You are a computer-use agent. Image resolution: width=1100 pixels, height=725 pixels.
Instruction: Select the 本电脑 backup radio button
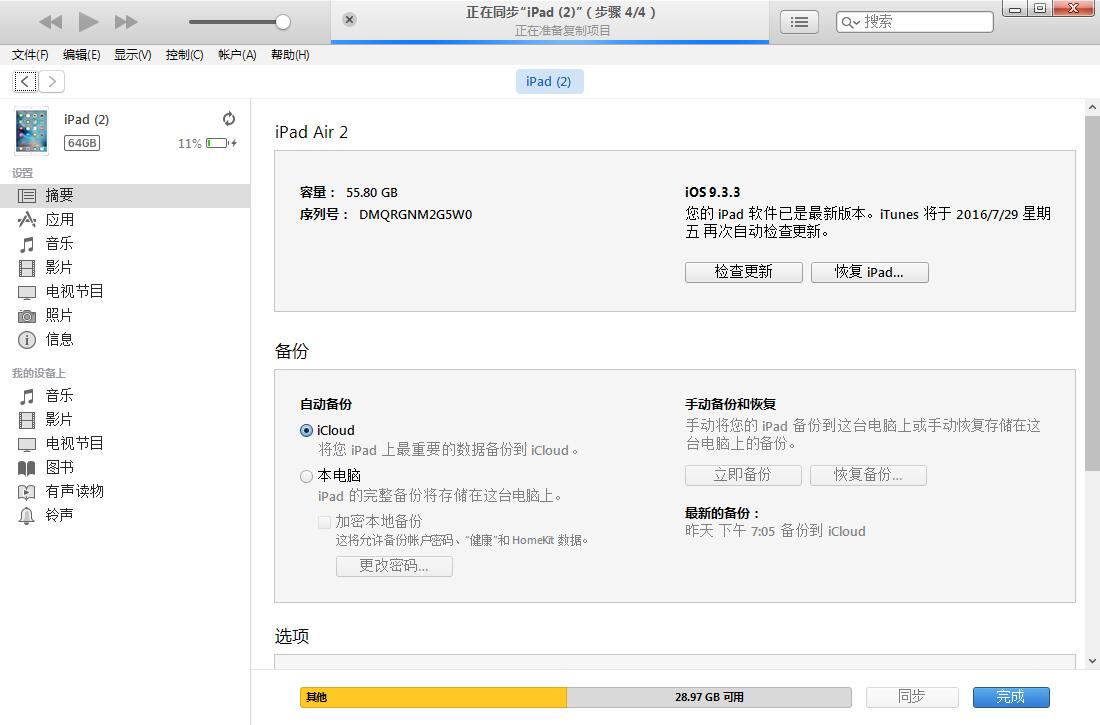click(307, 477)
